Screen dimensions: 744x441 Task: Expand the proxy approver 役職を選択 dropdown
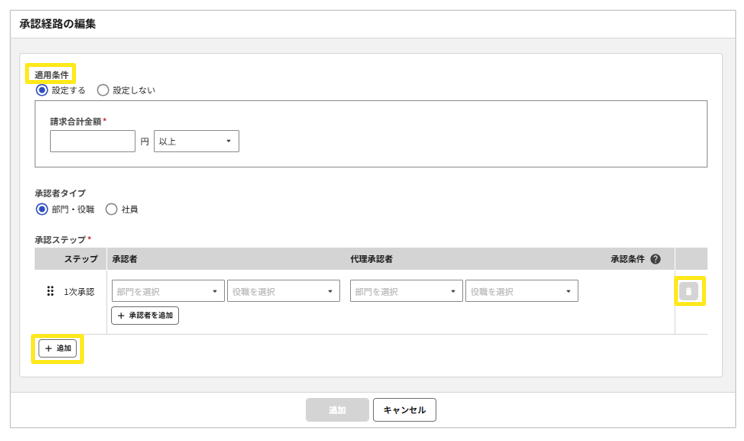[x=521, y=292]
